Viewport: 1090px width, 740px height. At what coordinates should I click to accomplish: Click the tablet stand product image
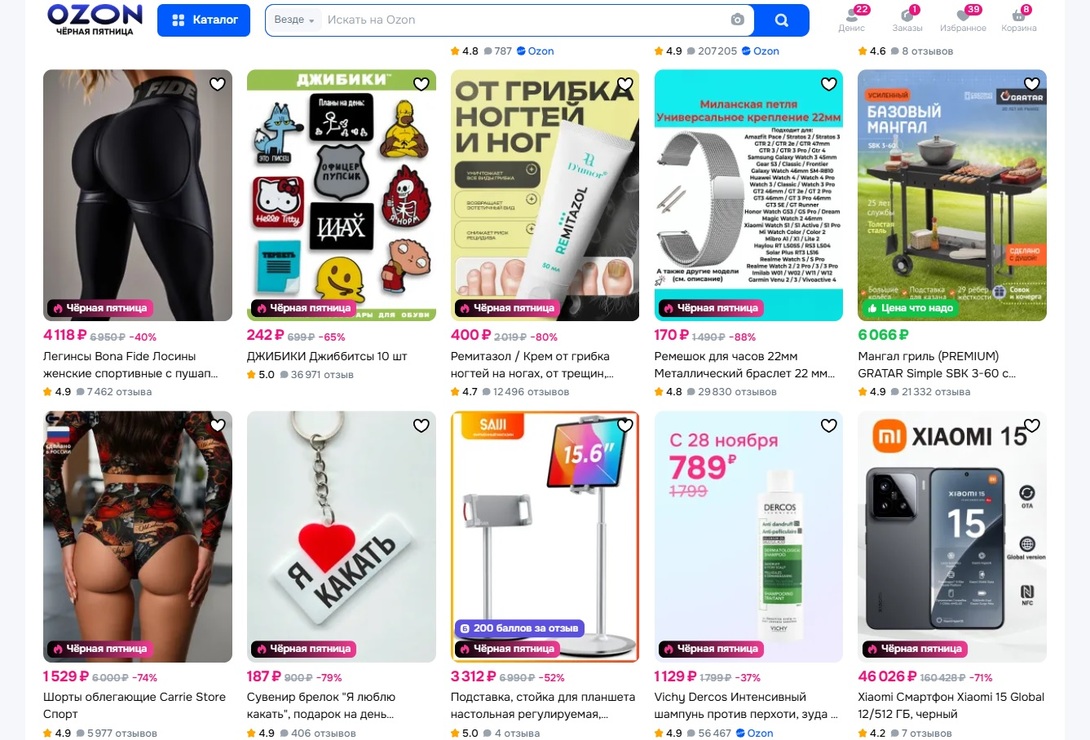click(544, 536)
